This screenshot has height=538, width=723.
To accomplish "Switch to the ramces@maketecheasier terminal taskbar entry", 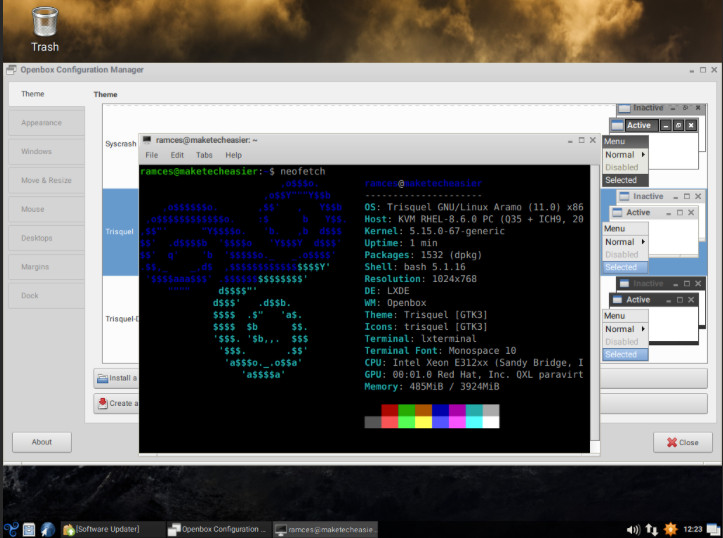I will click(x=326, y=529).
